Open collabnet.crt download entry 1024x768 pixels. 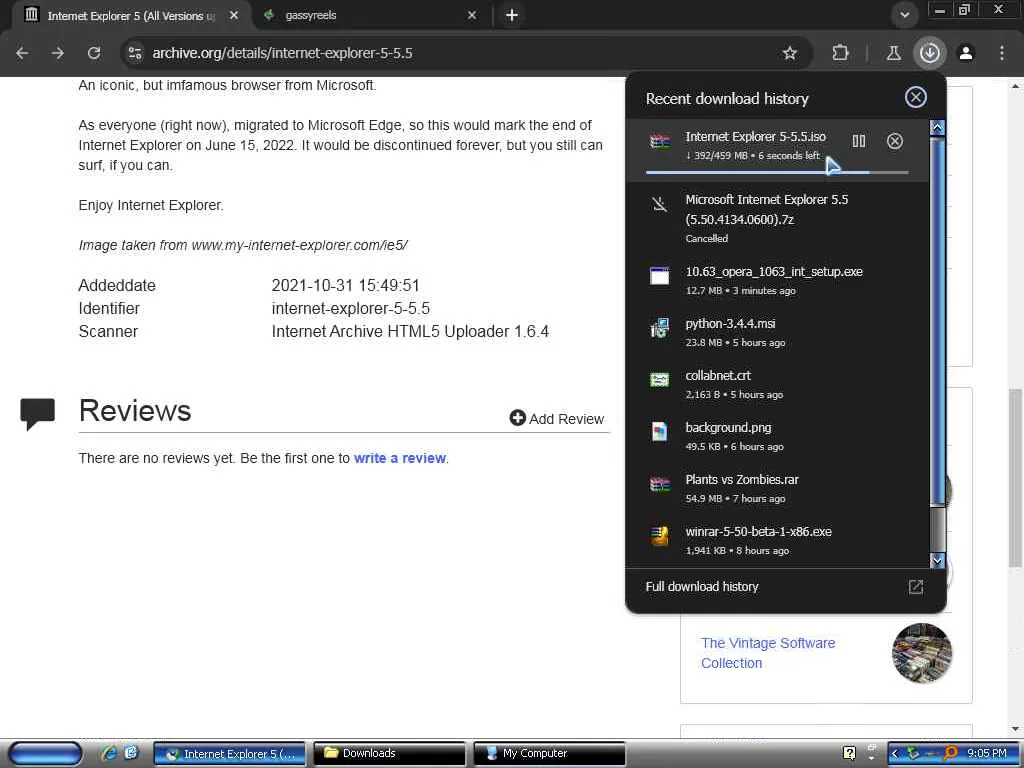[777, 384]
